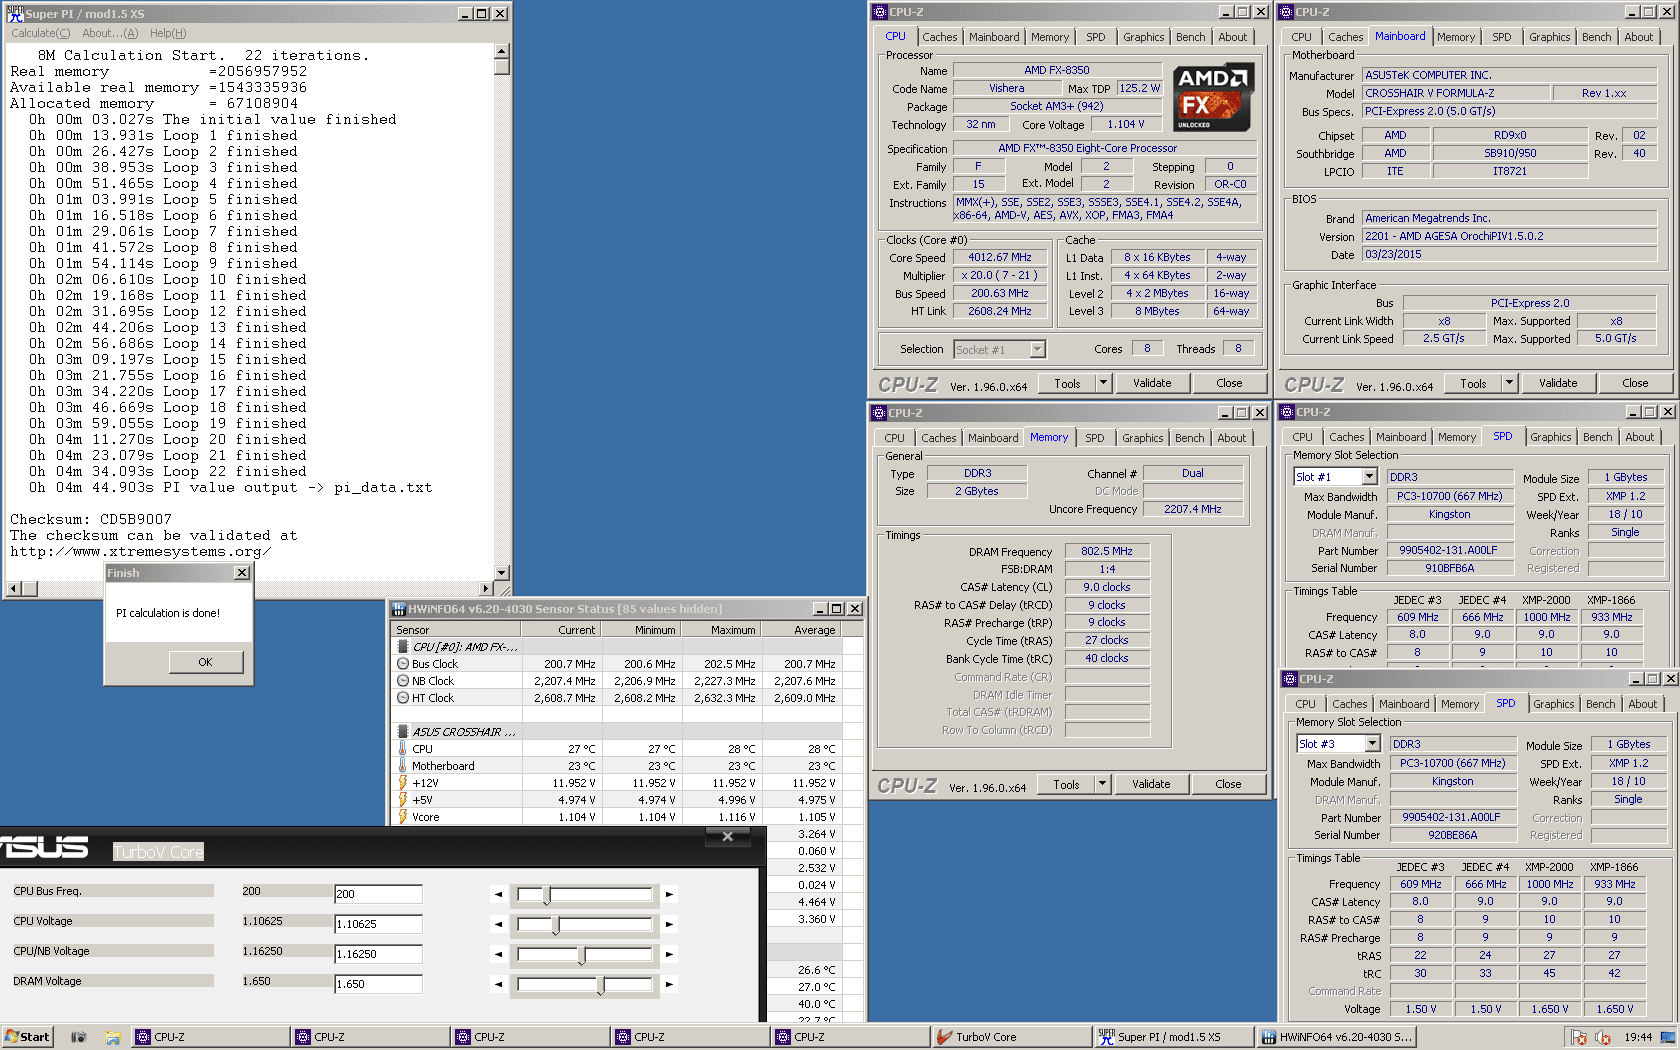Click the +5V lightning bolt icon

tap(403, 800)
